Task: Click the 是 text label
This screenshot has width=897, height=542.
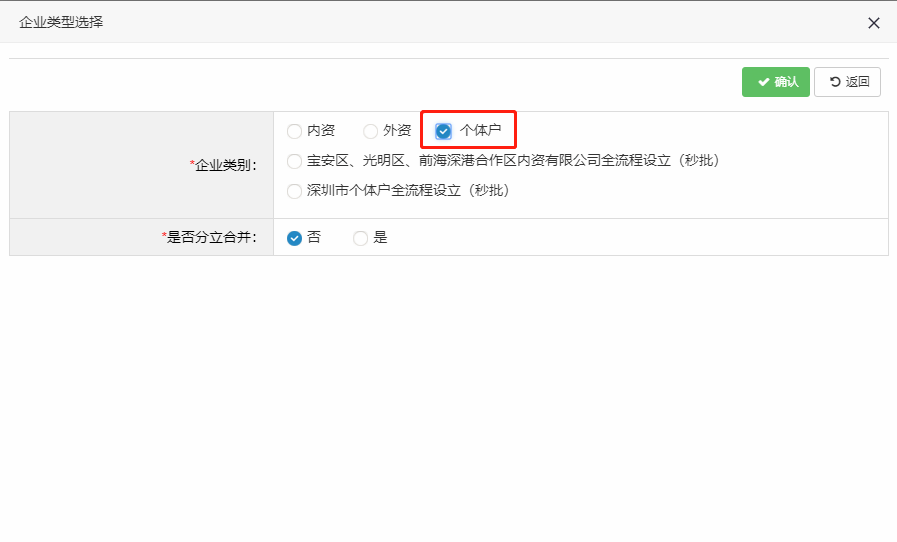Action: pos(380,238)
